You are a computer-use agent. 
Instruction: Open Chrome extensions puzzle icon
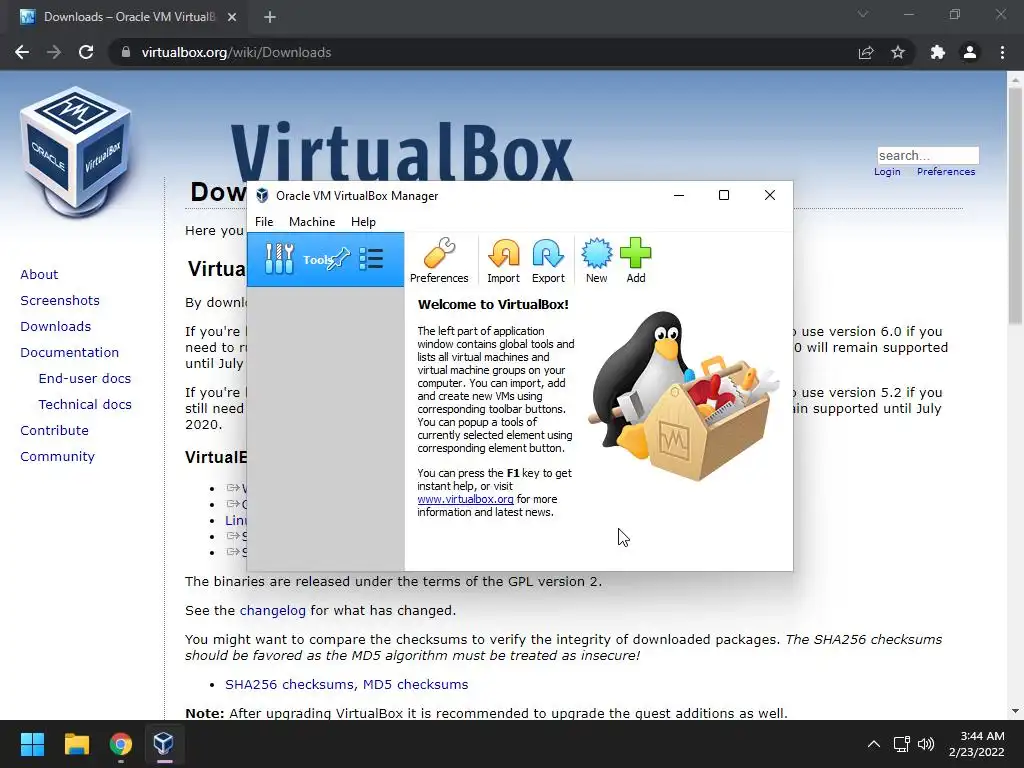point(938,52)
